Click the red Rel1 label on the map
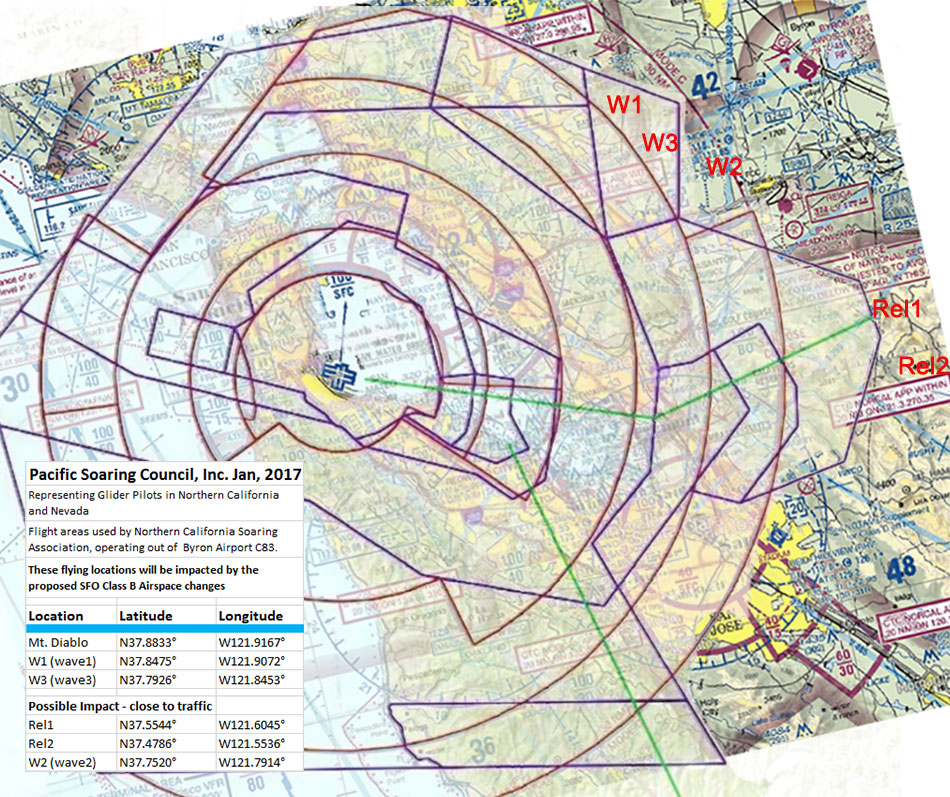The height and width of the screenshot is (797, 950). 896,309
